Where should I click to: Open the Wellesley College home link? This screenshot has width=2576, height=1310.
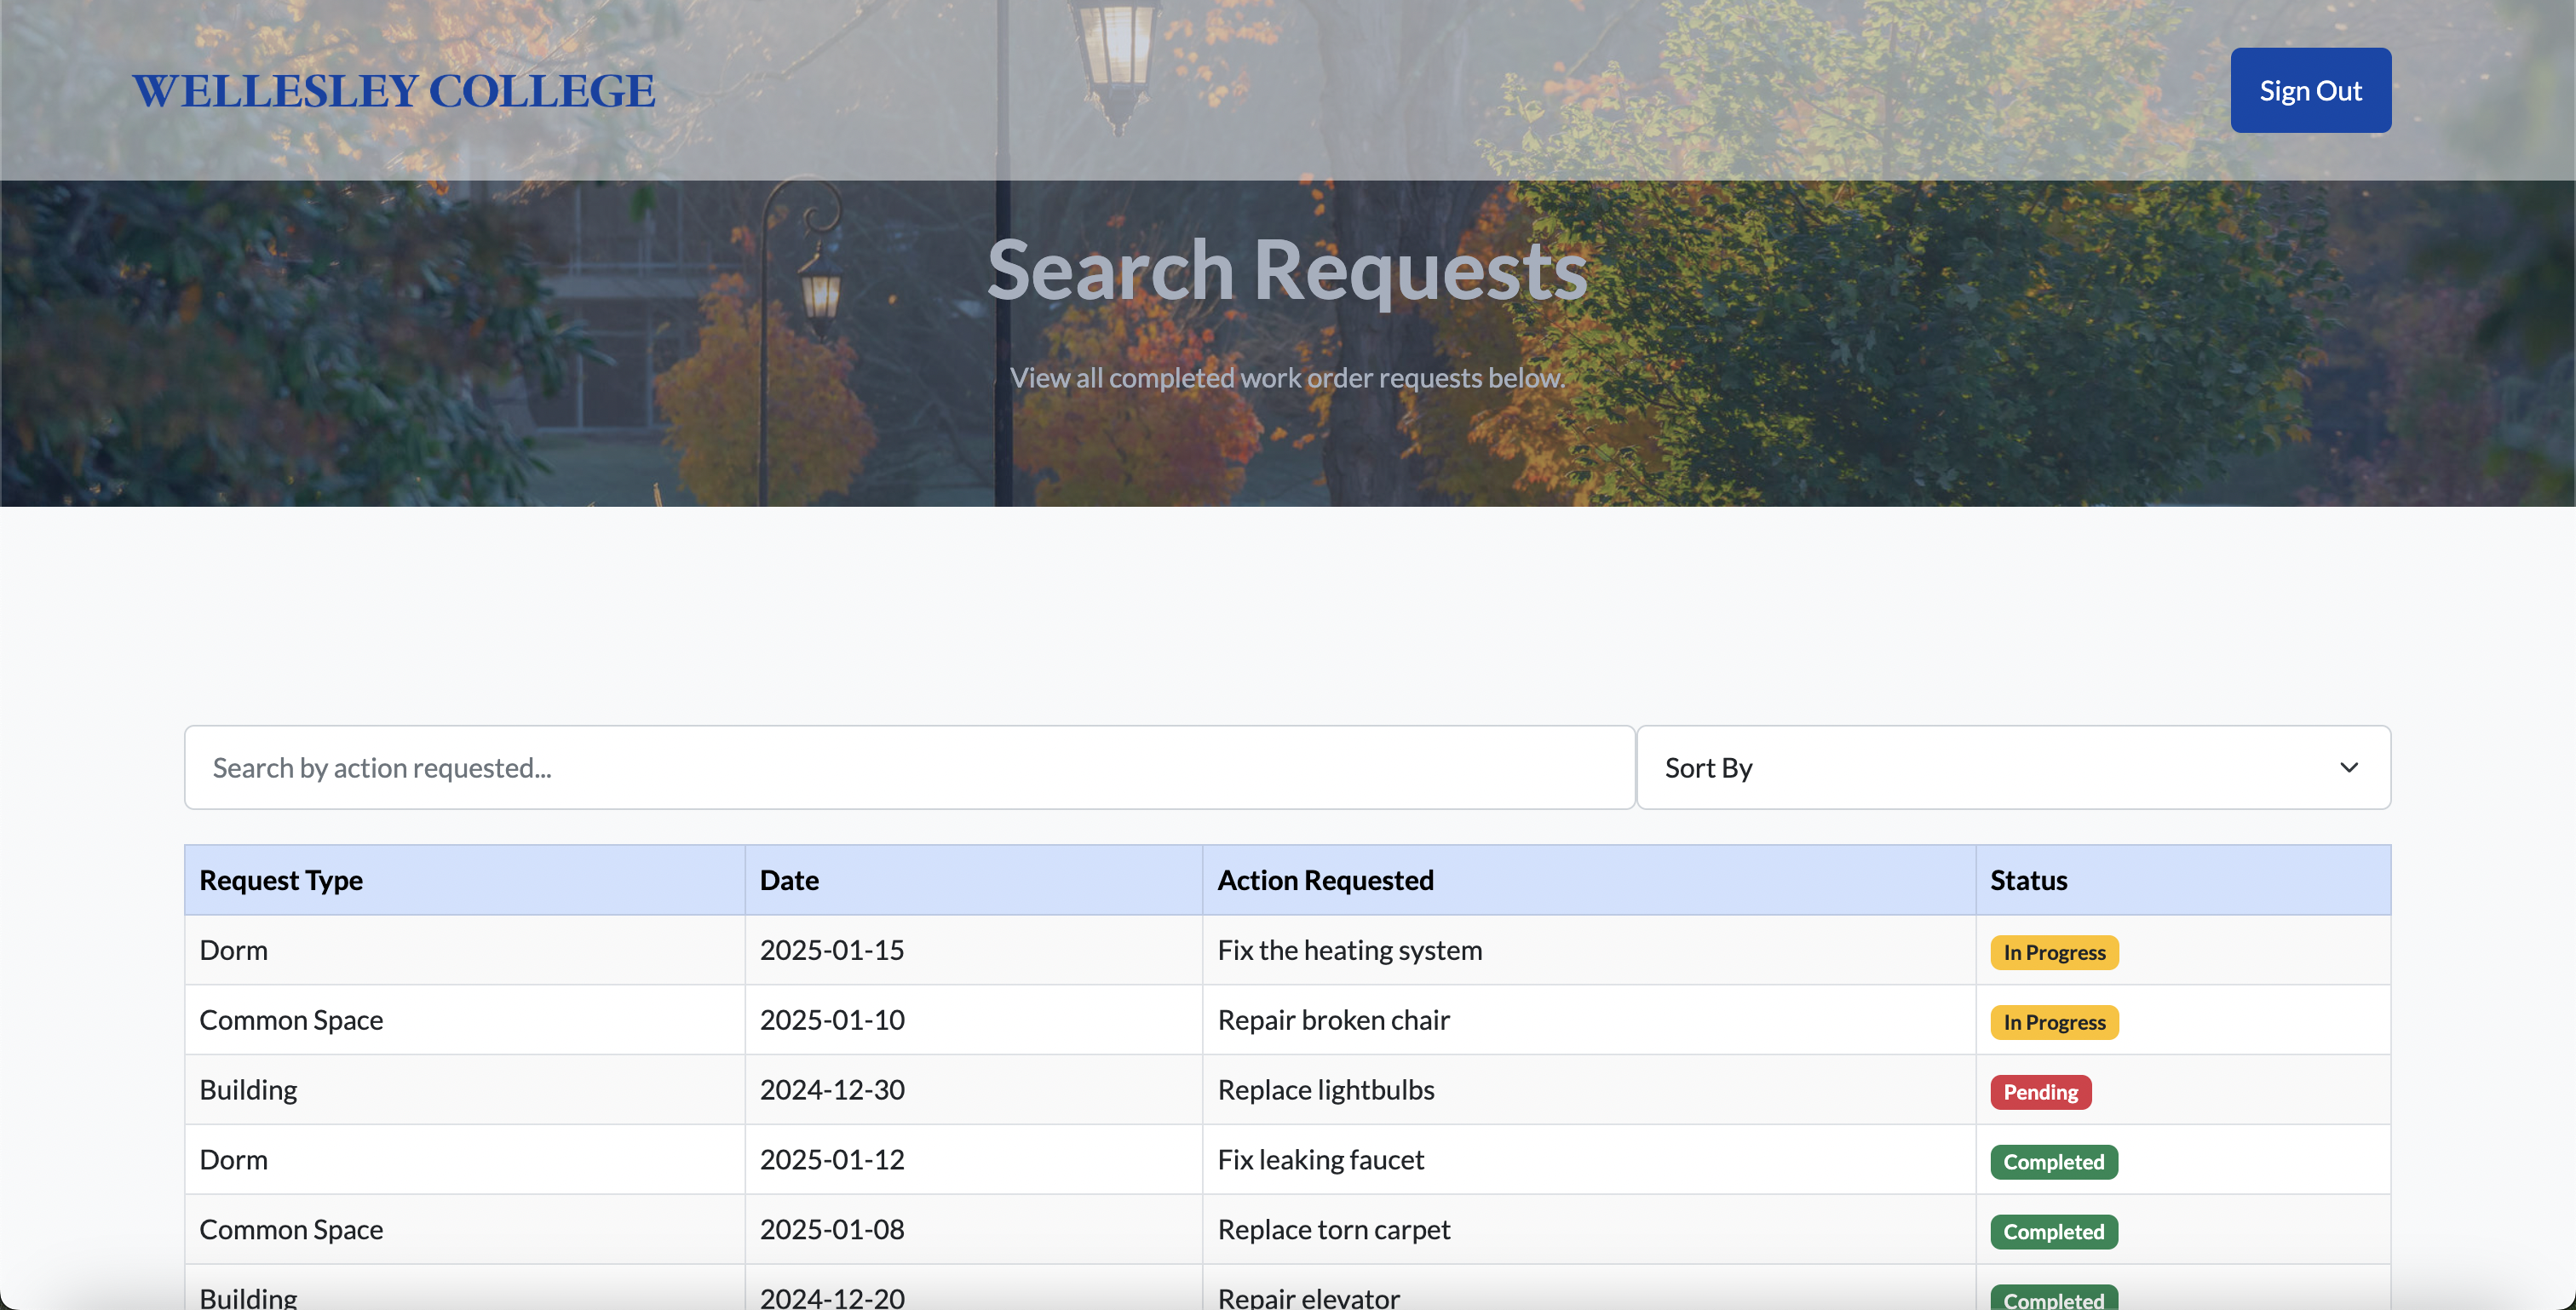click(394, 91)
